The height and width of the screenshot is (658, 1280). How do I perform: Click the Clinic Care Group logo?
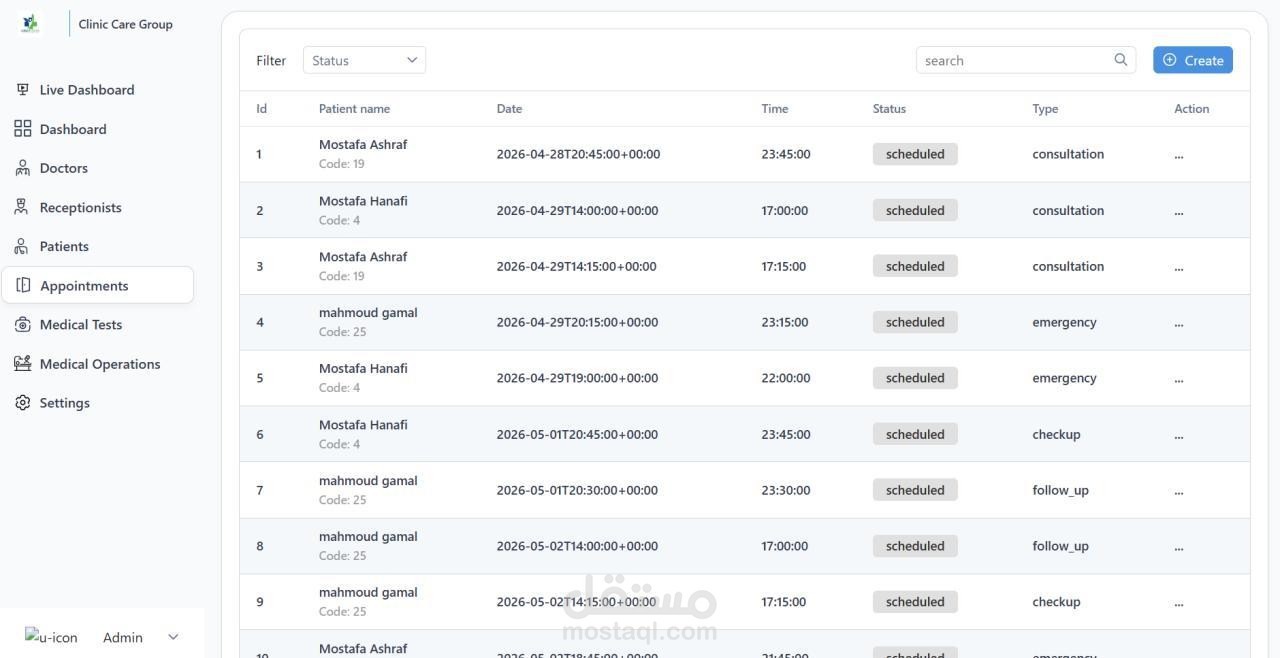(30, 24)
